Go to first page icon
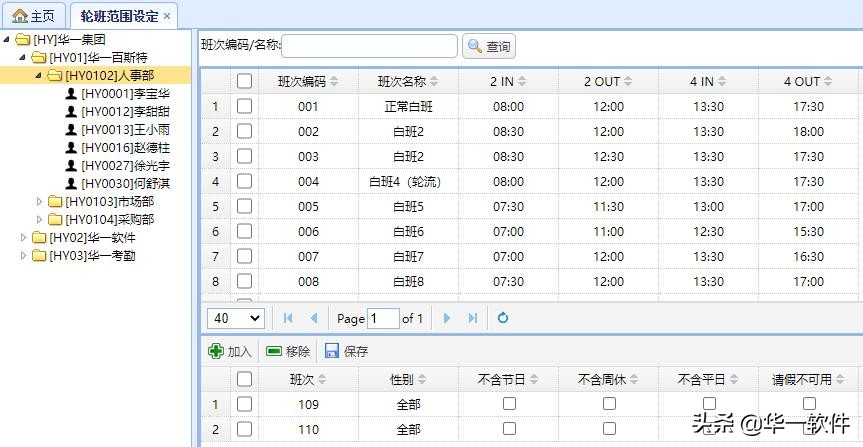Image resolution: width=863 pixels, height=447 pixels. tap(287, 318)
